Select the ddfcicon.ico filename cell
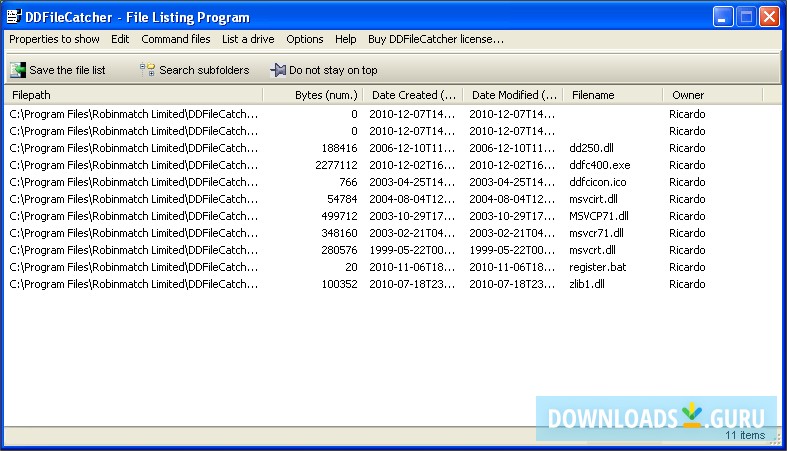787x451 pixels. coord(598,182)
